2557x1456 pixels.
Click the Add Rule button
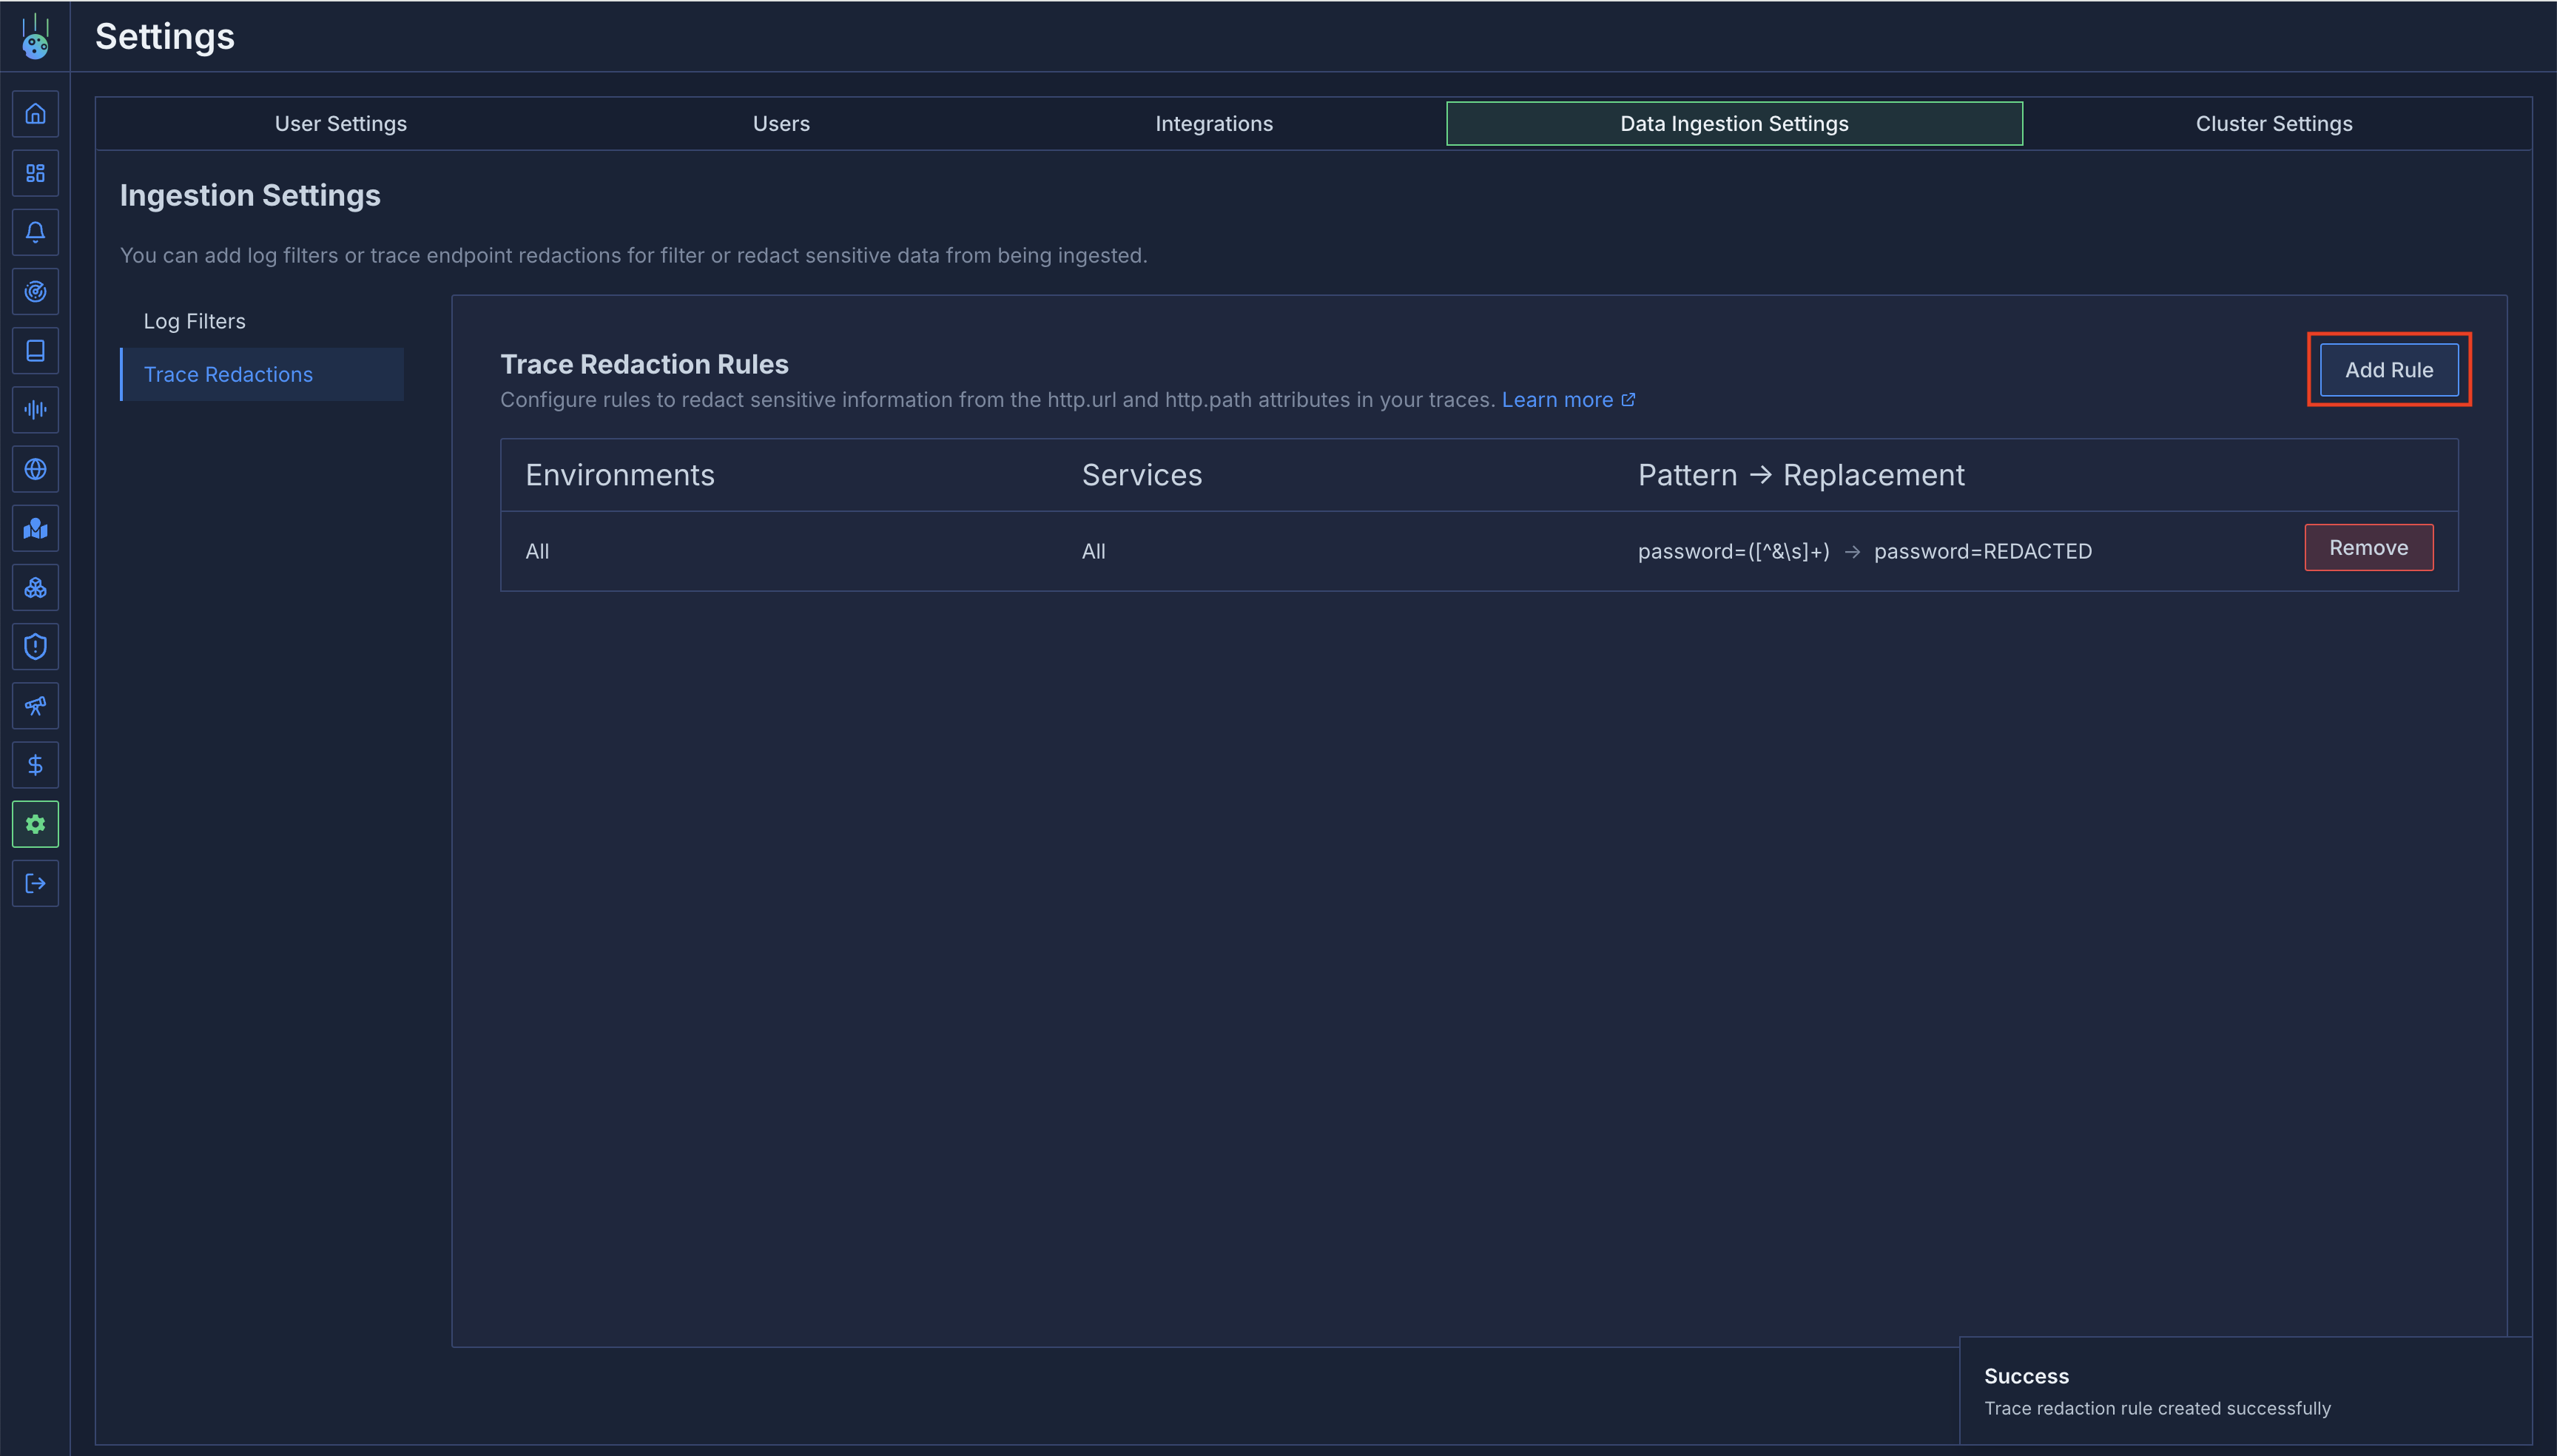click(2388, 370)
